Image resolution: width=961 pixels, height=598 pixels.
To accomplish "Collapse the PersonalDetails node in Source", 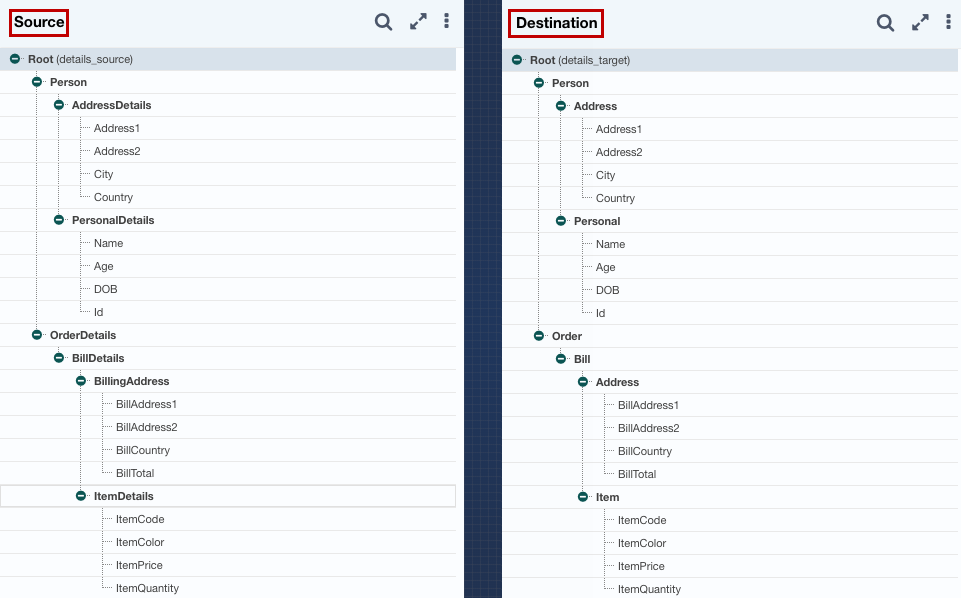I will [x=59, y=220].
